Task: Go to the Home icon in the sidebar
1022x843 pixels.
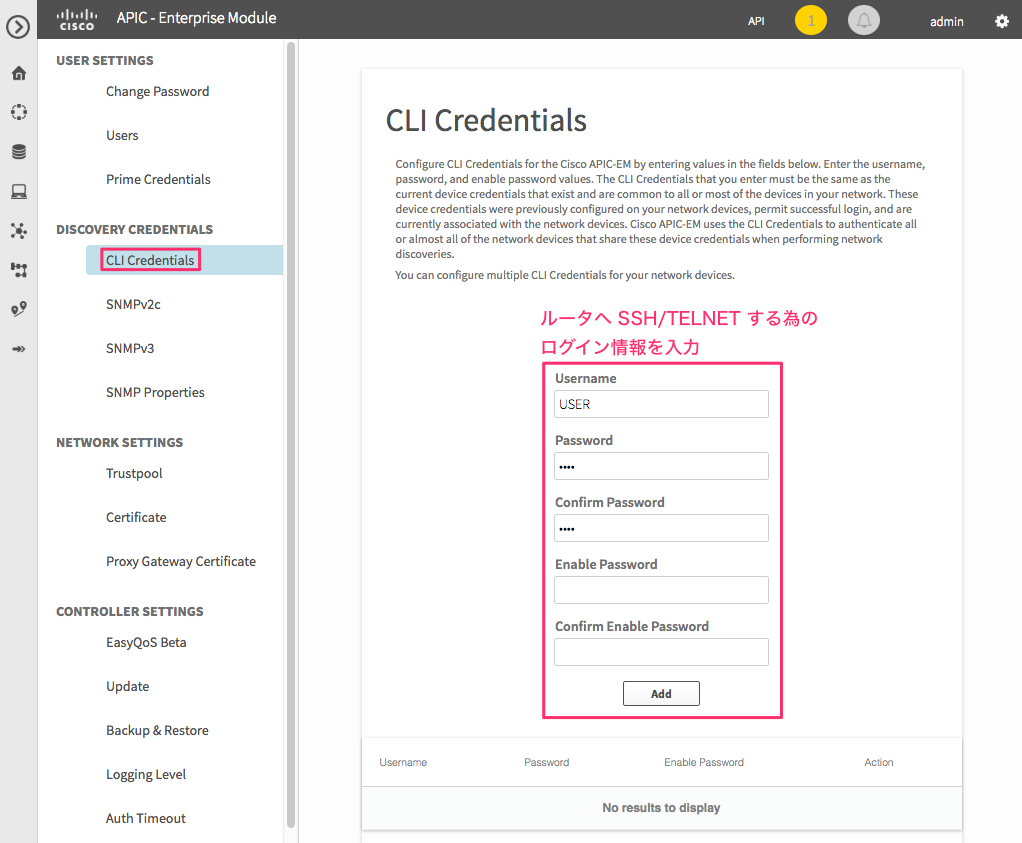Action: click(x=19, y=73)
